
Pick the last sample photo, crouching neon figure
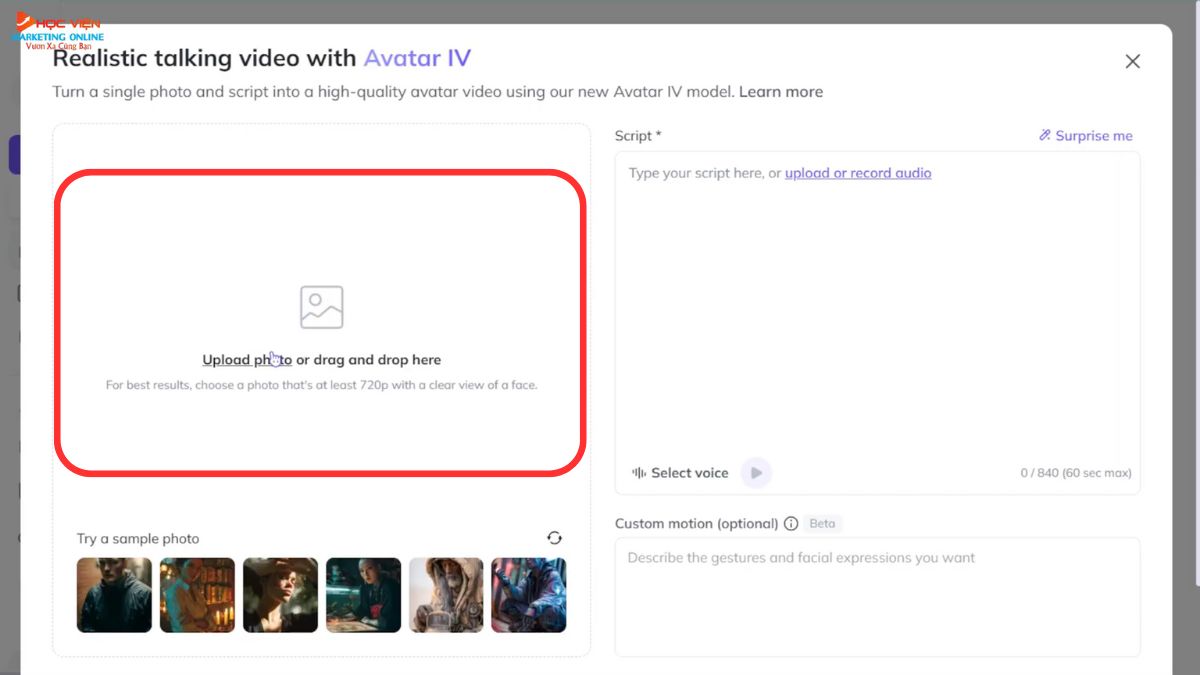(x=528, y=595)
